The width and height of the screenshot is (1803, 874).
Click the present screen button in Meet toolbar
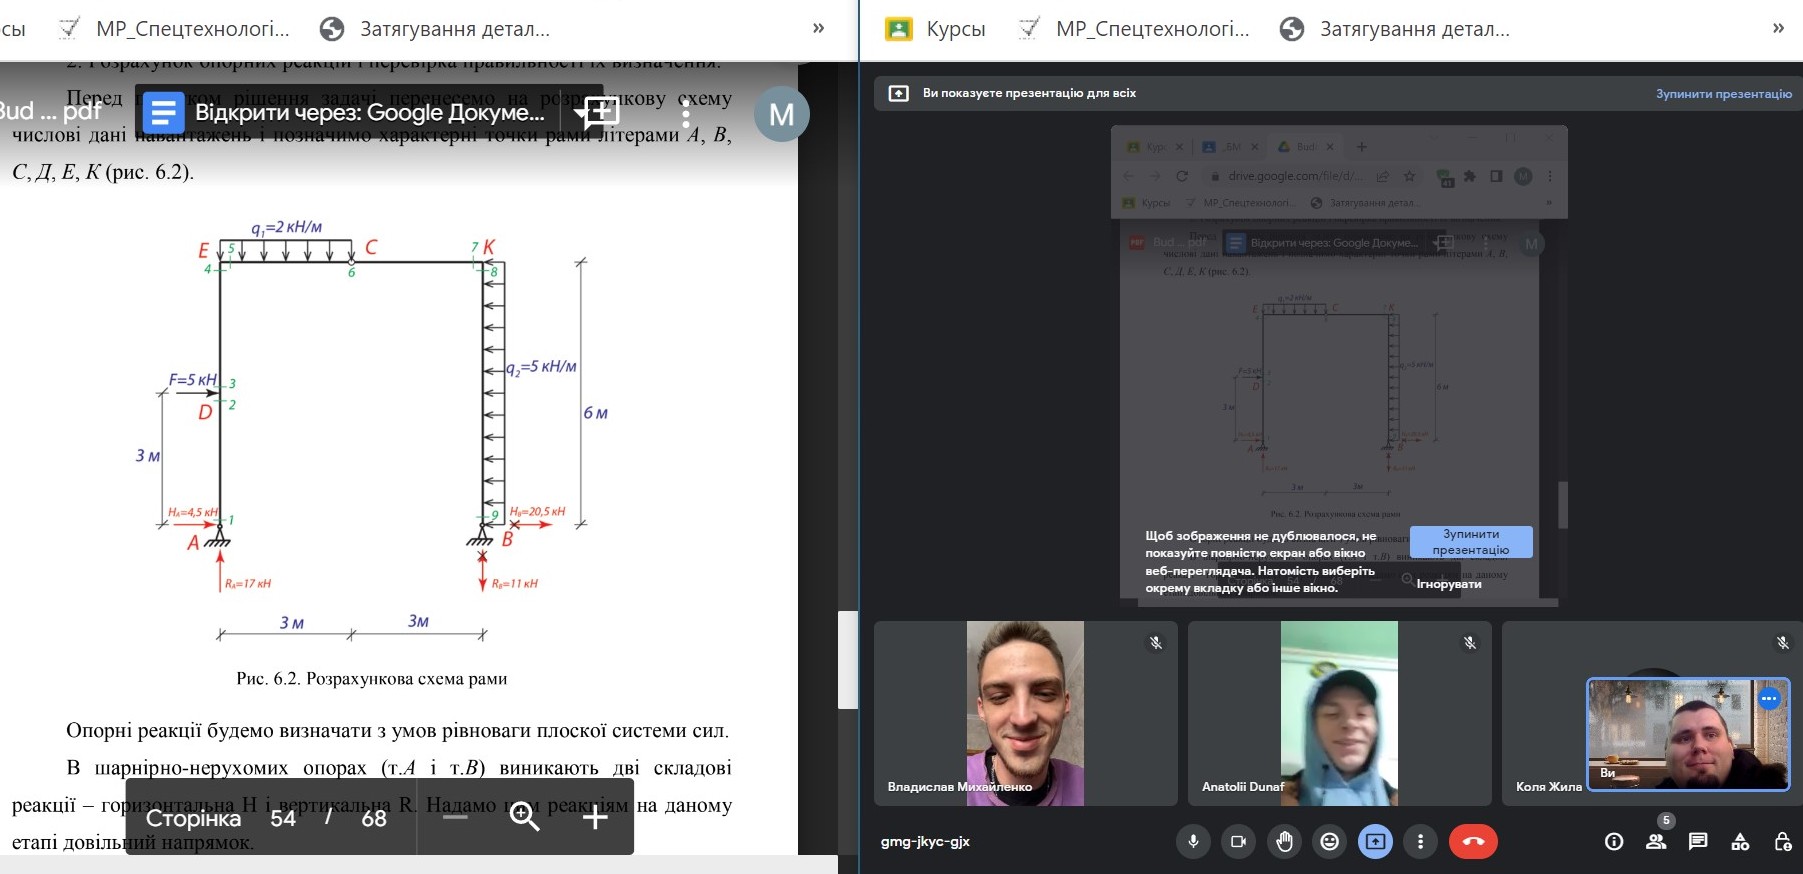tap(1375, 842)
